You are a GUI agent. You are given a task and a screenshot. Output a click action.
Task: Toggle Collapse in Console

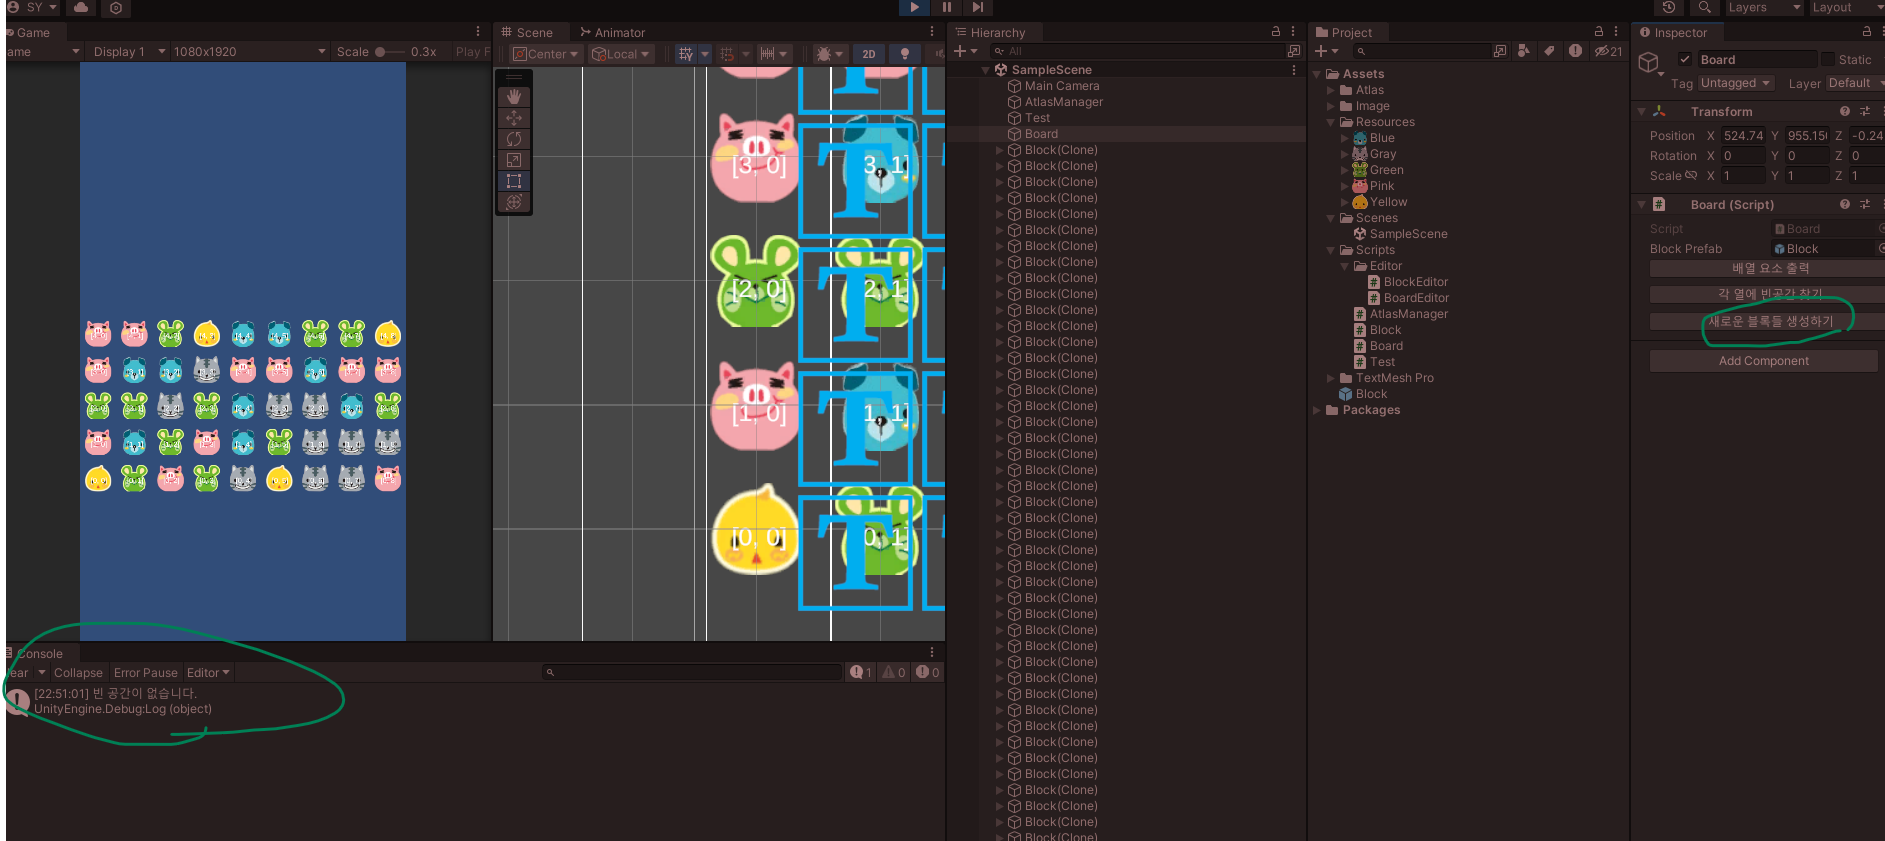coord(78,673)
